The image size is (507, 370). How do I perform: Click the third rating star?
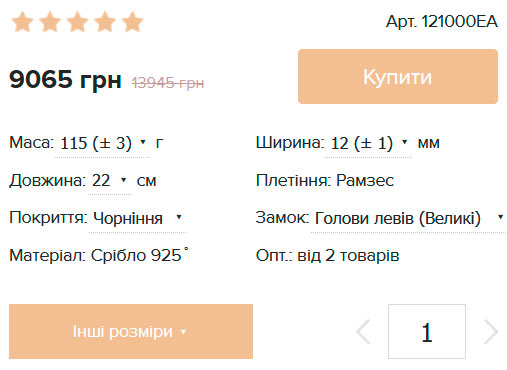point(77,22)
